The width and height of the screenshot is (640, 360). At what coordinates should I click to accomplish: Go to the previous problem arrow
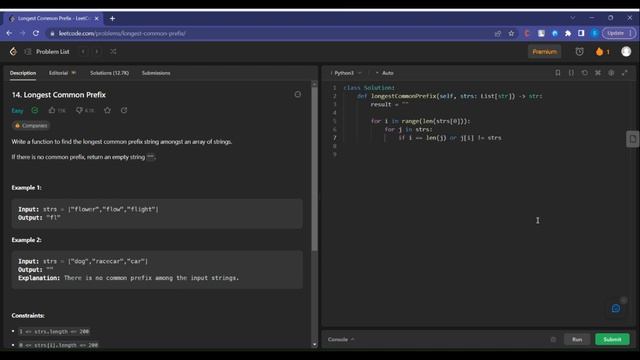click(x=83, y=51)
